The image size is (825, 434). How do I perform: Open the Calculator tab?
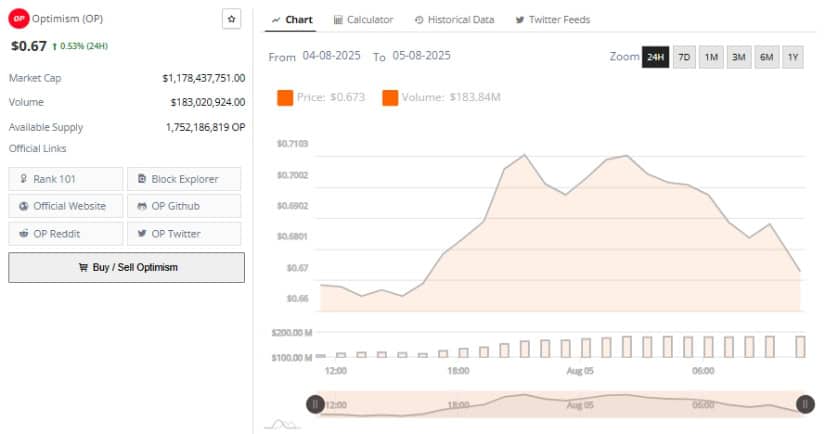point(363,20)
